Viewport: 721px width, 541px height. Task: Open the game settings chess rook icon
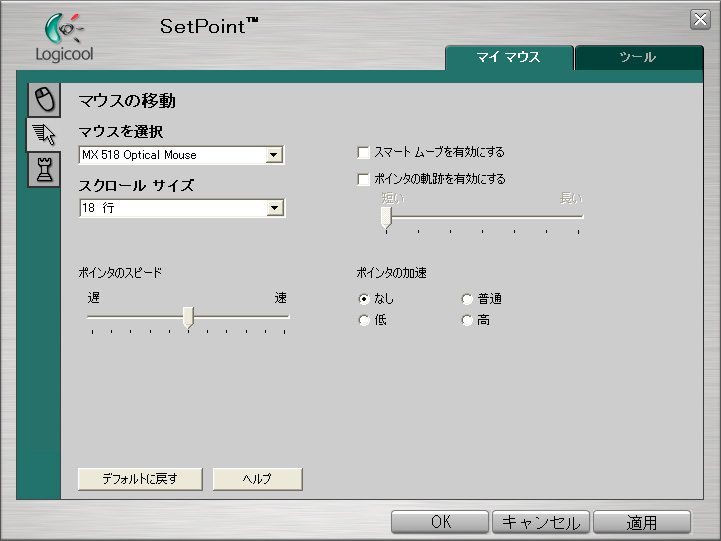point(45,170)
